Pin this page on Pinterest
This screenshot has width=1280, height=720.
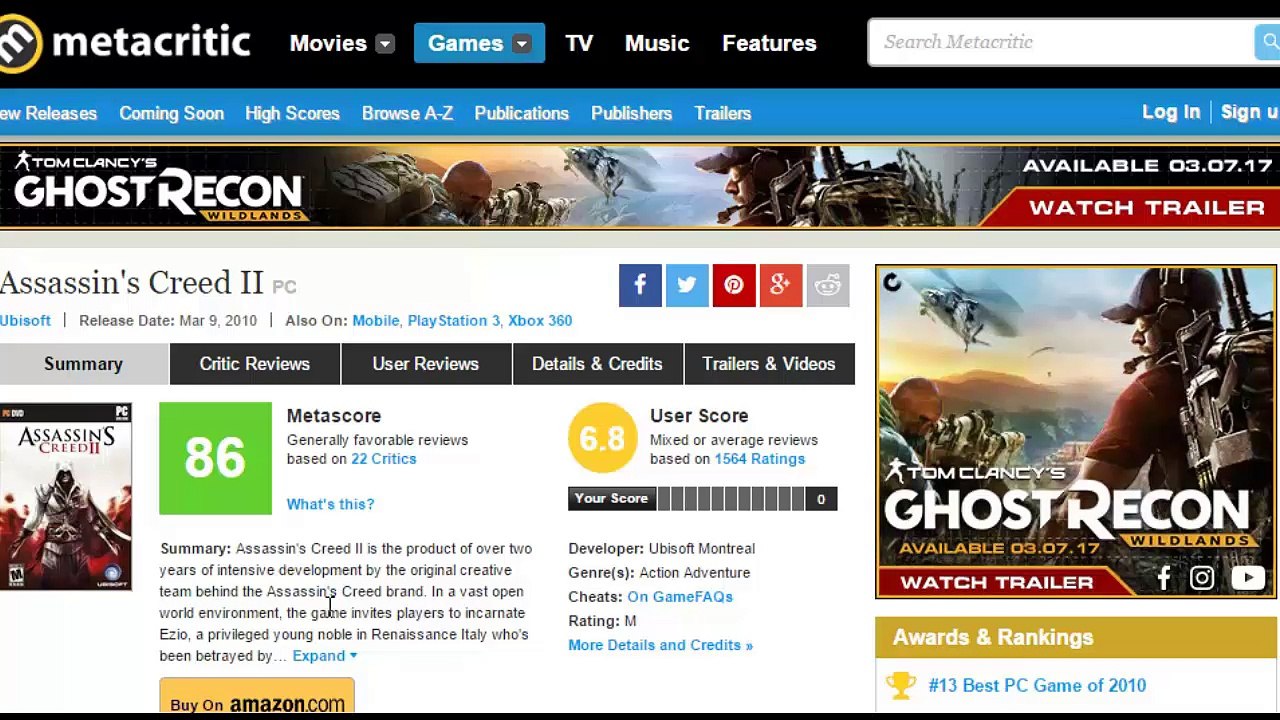734,285
